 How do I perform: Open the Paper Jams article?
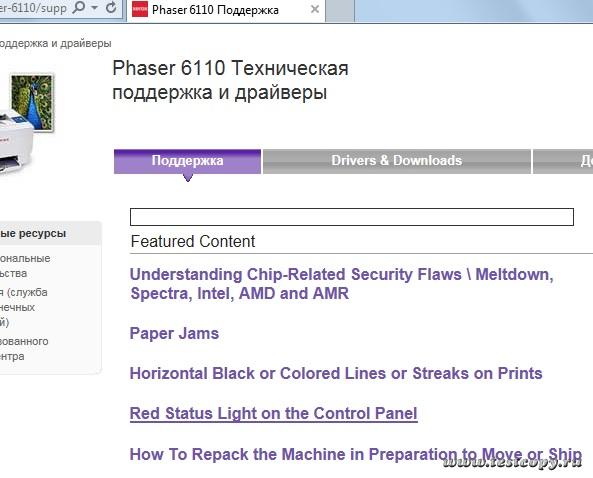[174, 334]
